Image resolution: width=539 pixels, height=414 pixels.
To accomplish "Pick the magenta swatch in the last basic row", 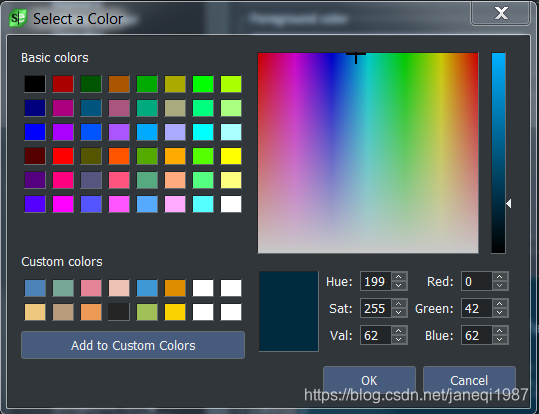I will (63, 204).
